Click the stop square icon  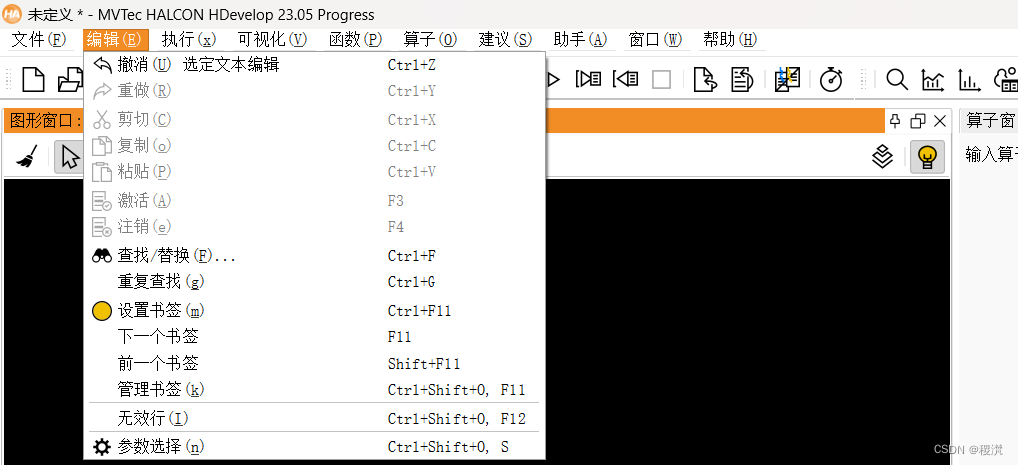click(x=662, y=80)
